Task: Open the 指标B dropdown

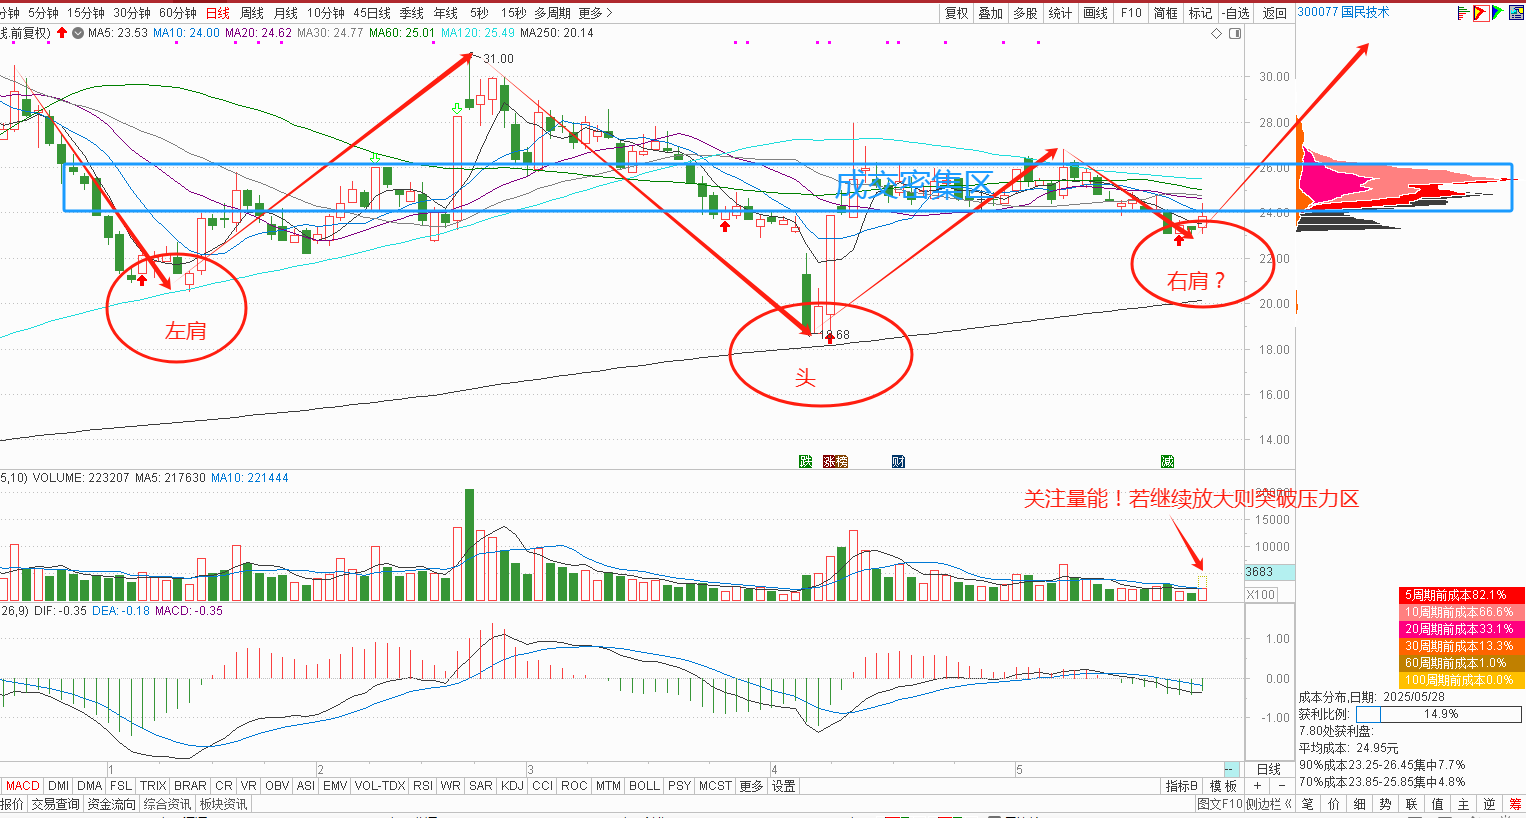Action: tap(1182, 786)
